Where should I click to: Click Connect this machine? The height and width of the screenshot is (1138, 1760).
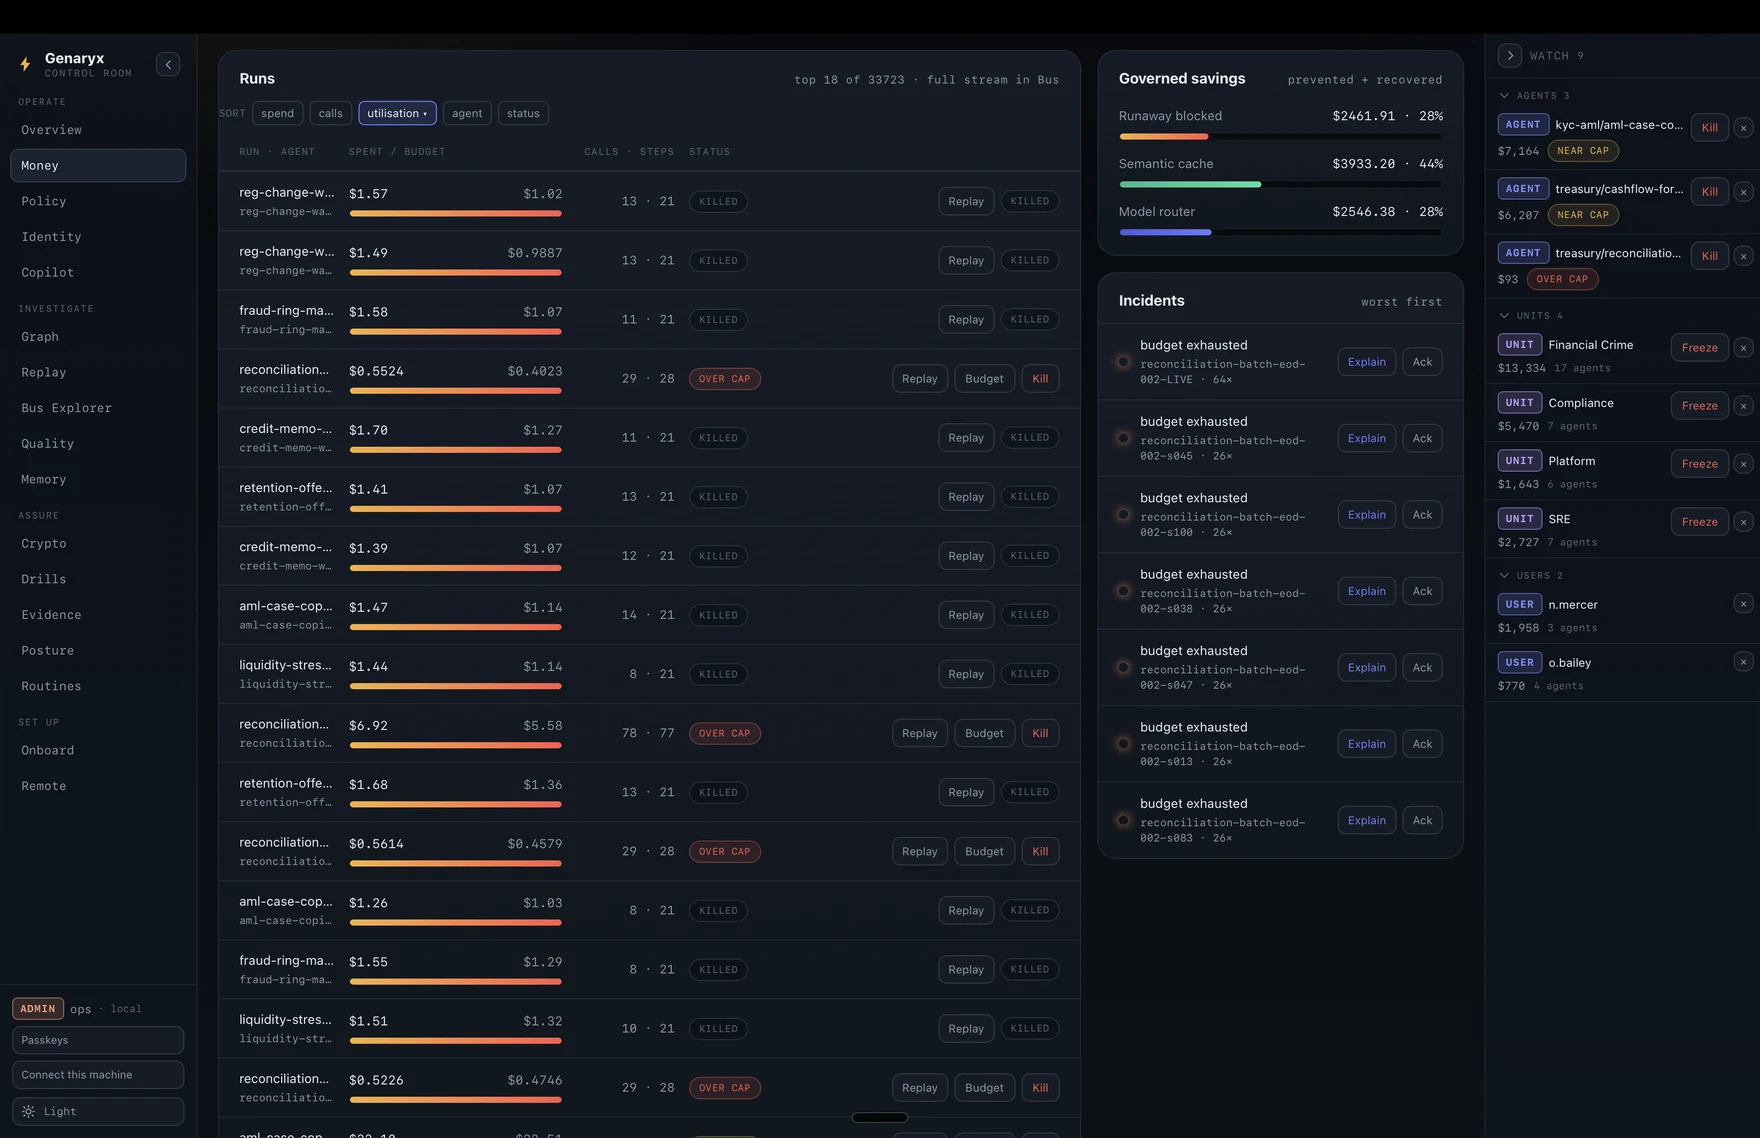(x=98, y=1075)
